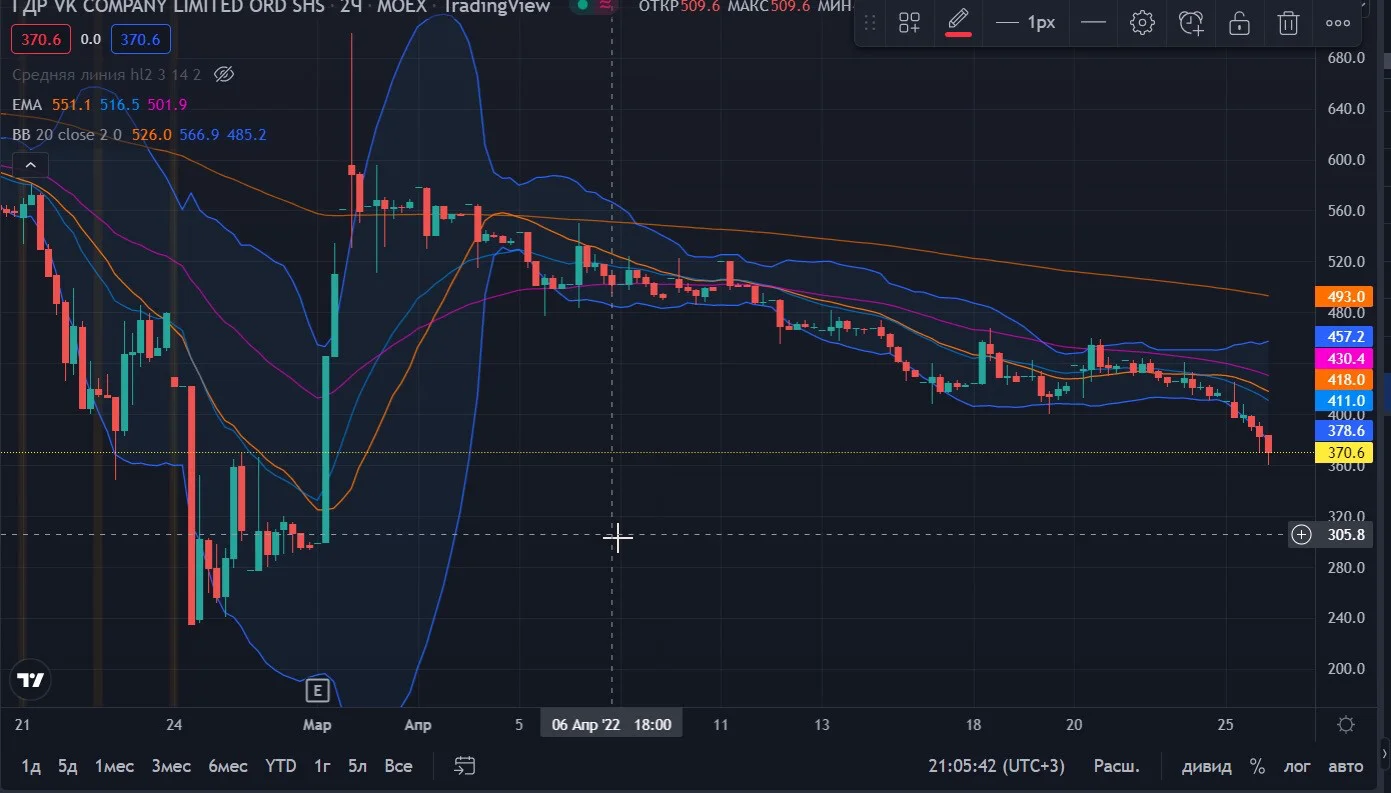
Task: Click the Мар label on time axis
Action: click(x=317, y=725)
